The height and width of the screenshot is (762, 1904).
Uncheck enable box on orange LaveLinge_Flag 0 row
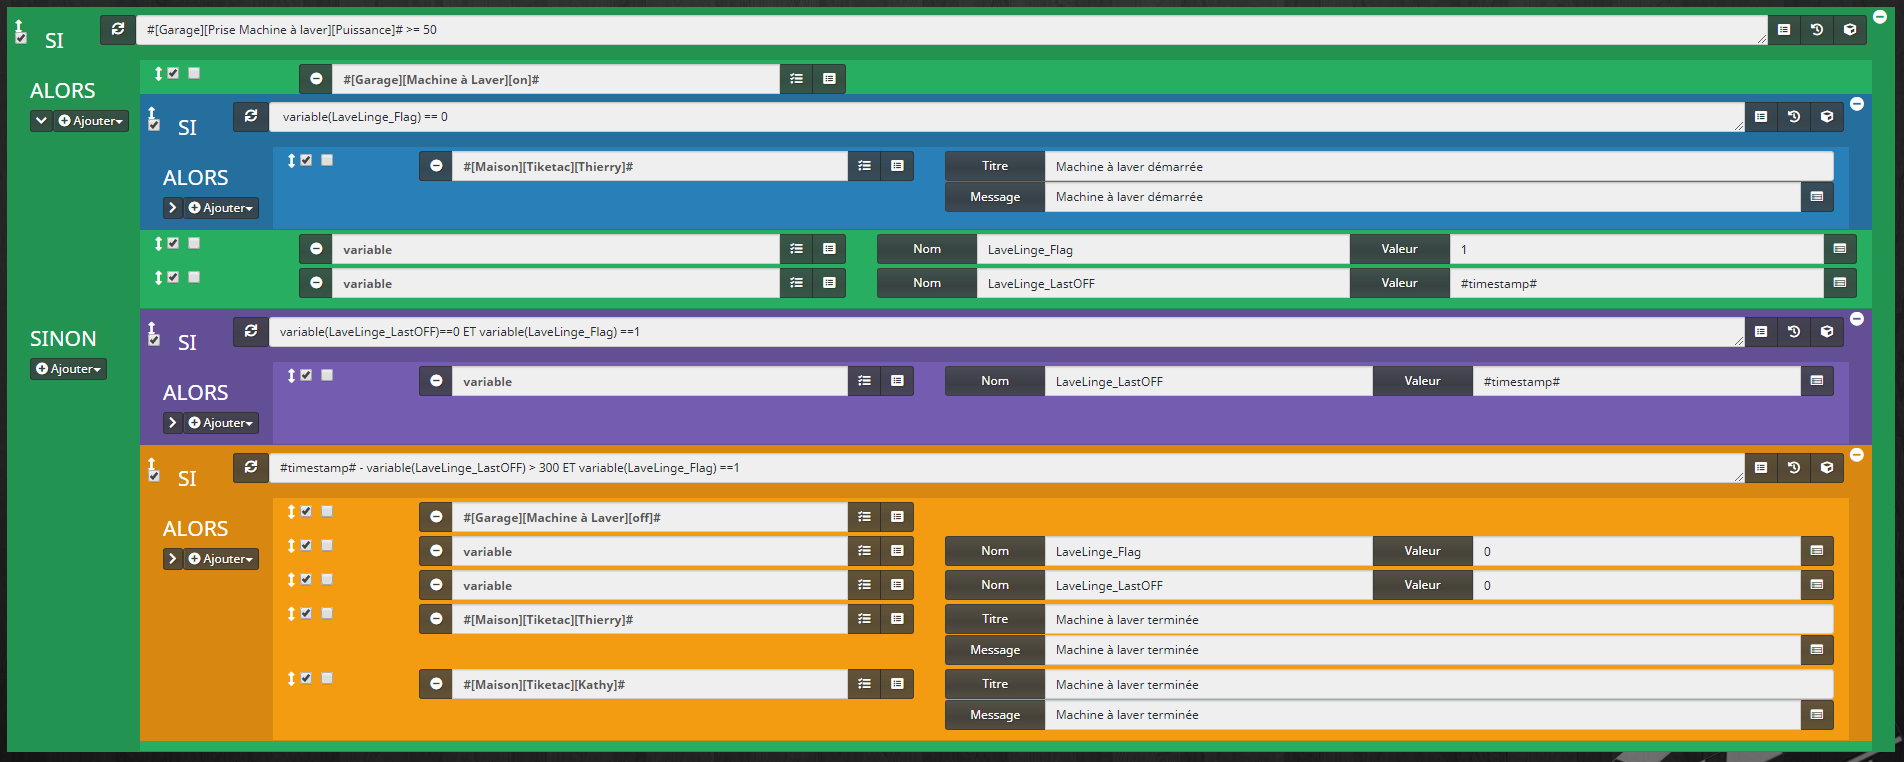306,545
